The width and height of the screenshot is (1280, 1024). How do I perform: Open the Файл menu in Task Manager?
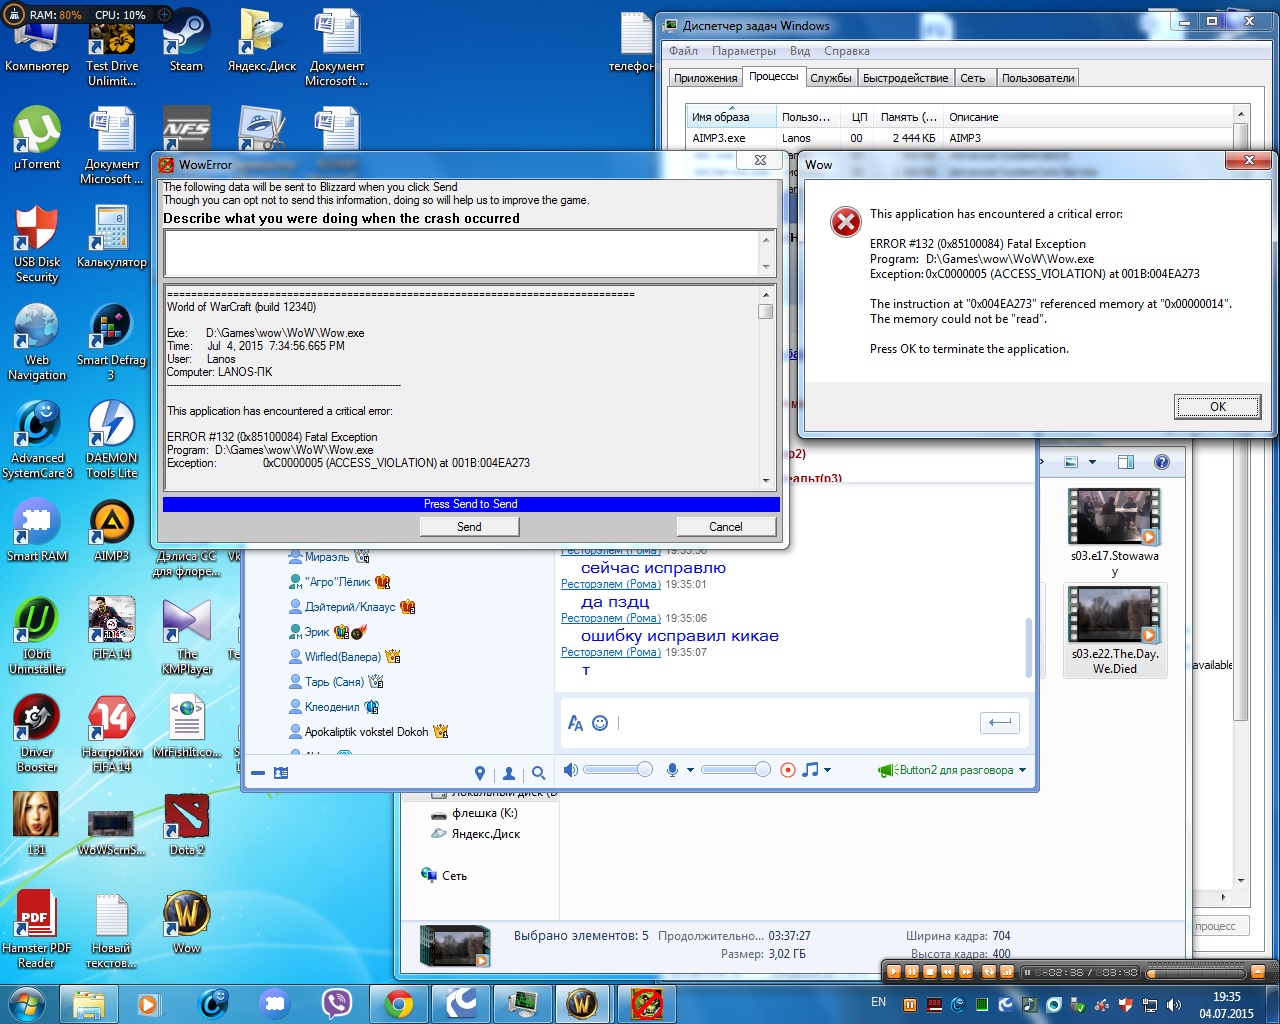coord(684,51)
